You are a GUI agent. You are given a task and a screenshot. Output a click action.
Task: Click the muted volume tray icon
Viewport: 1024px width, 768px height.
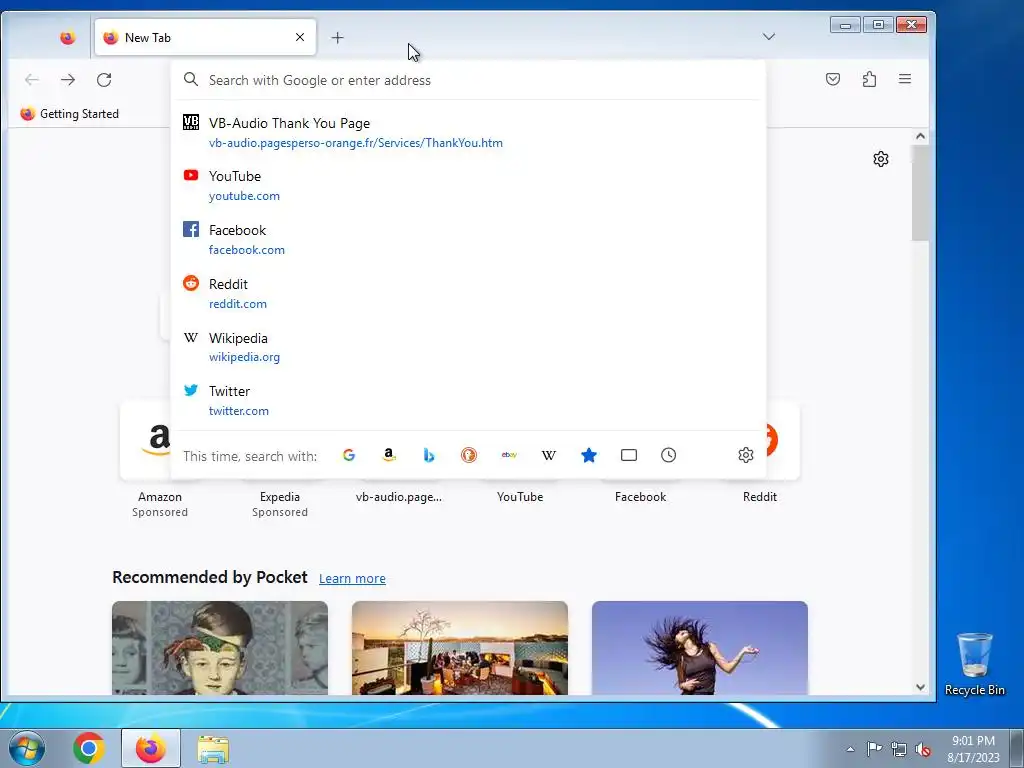coord(923,749)
